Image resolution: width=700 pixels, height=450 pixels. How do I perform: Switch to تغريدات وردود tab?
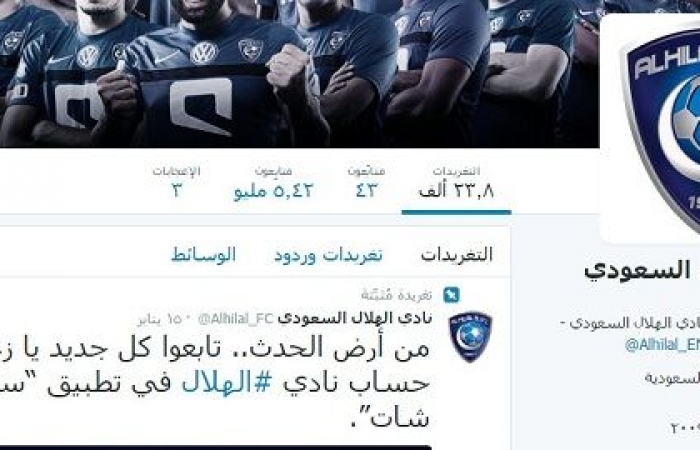(x=328, y=255)
